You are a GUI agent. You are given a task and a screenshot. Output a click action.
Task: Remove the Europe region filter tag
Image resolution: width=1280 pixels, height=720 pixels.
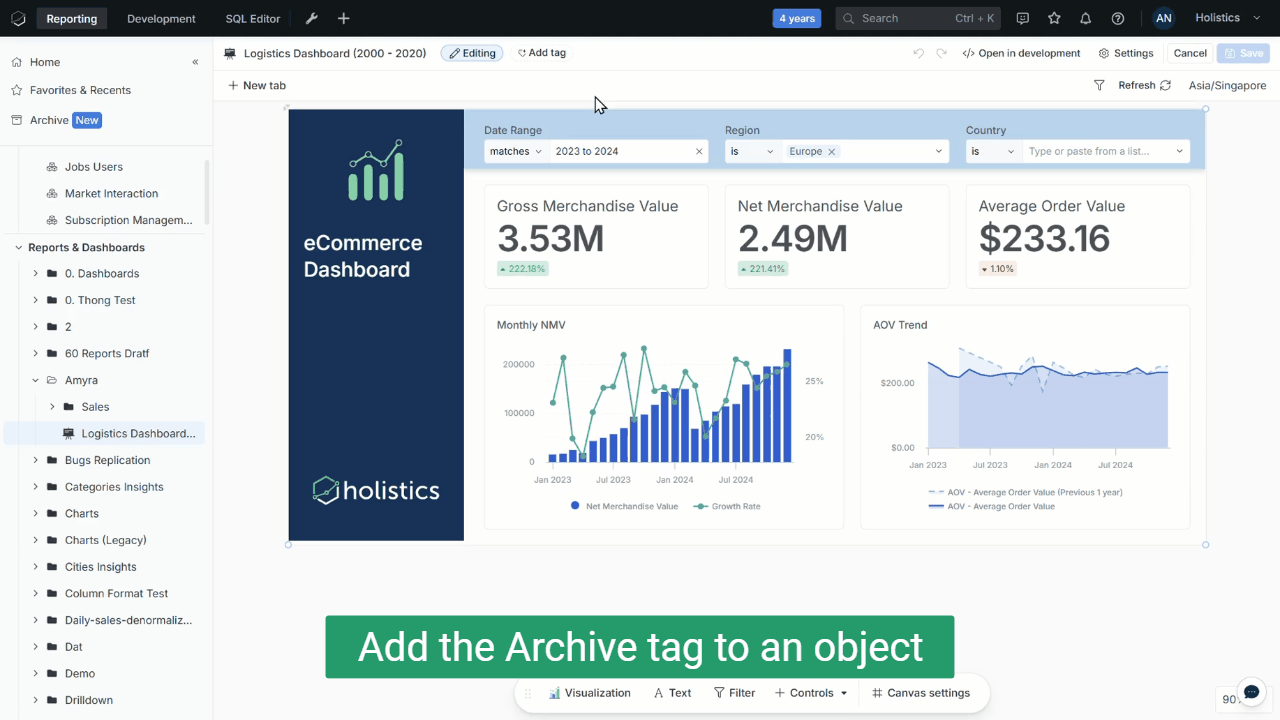[831, 152]
